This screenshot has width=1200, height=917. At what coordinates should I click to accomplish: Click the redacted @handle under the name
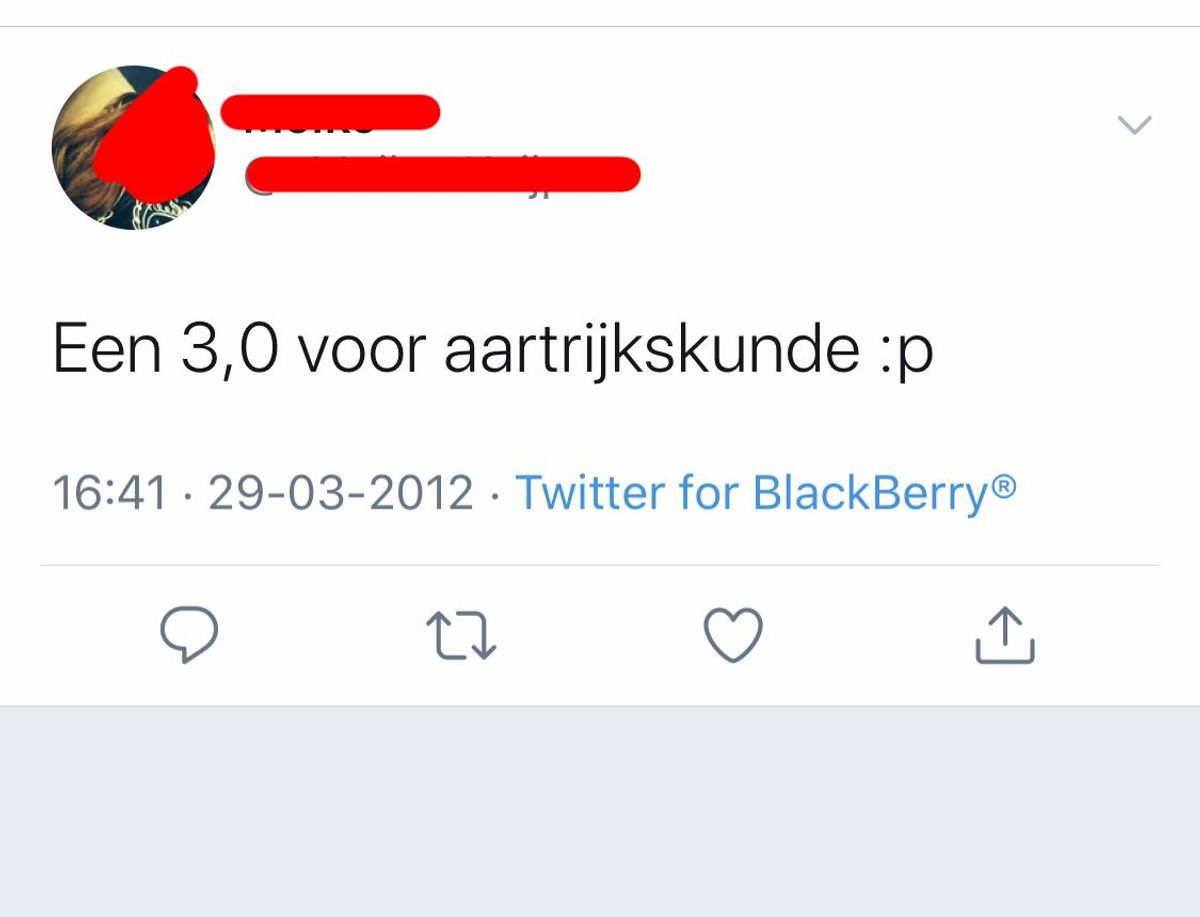[x=443, y=174]
